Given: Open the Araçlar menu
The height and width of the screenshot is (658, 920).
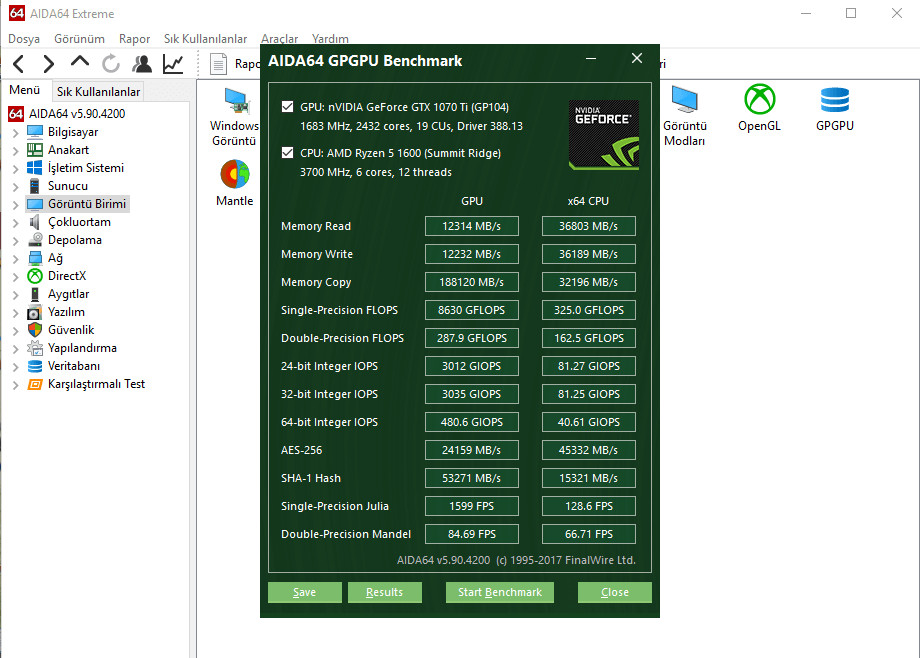Looking at the screenshot, I should pos(279,39).
